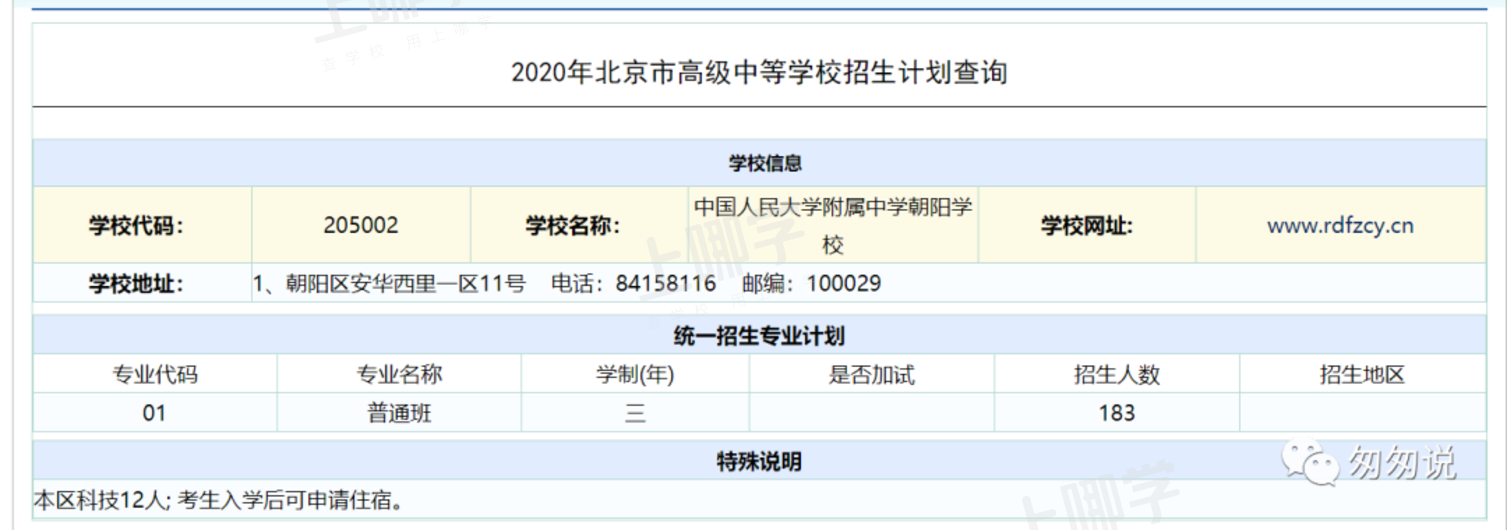Select the enrollment number 183
The width and height of the screenshot is (1507, 530).
click(x=1117, y=413)
